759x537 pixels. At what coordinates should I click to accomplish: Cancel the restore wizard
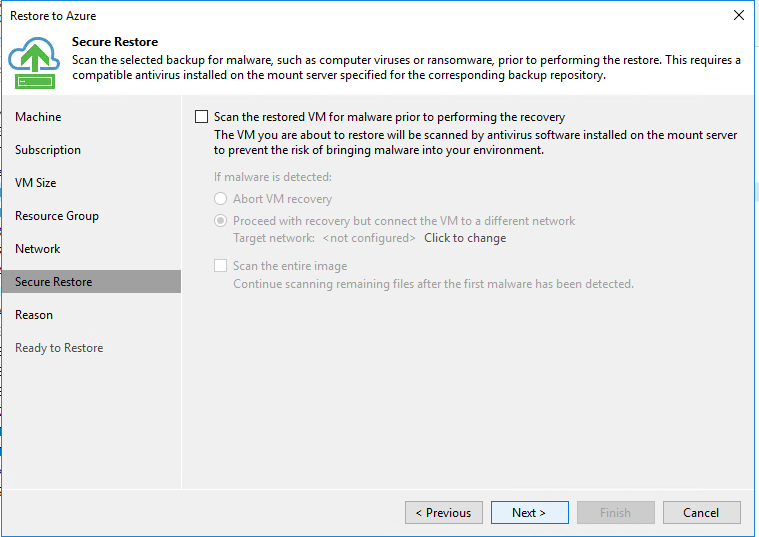tap(701, 512)
